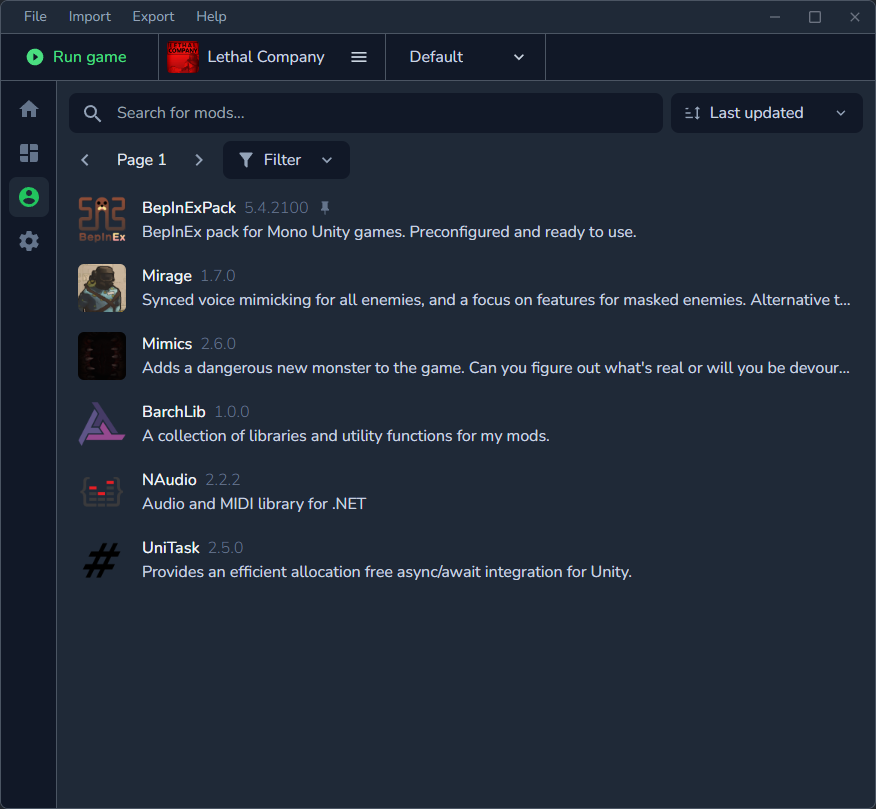Viewport: 876px width, 809px height.
Task: Close the mod manager window
Action: pyautogui.click(x=855, y=17)
